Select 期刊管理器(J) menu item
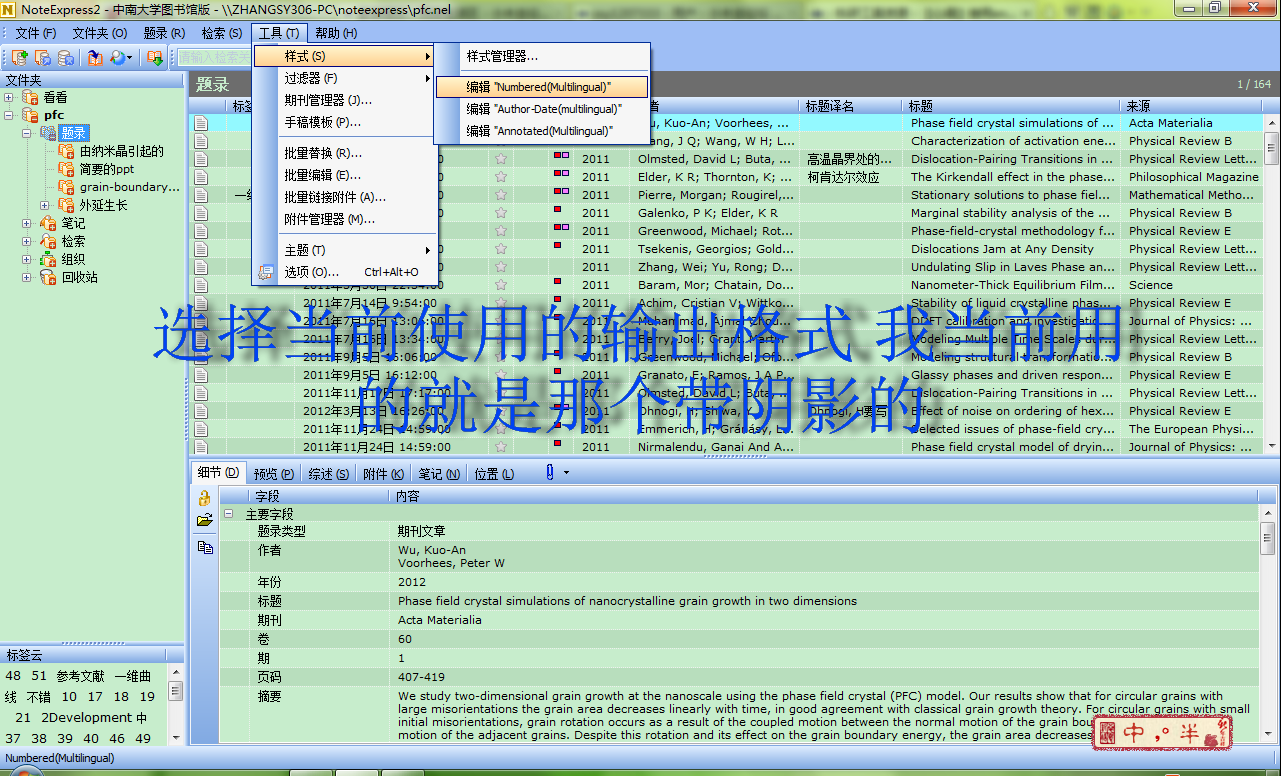Image resolution: width=1281 pixels, height=776 pixels. (x=345, y=100)
